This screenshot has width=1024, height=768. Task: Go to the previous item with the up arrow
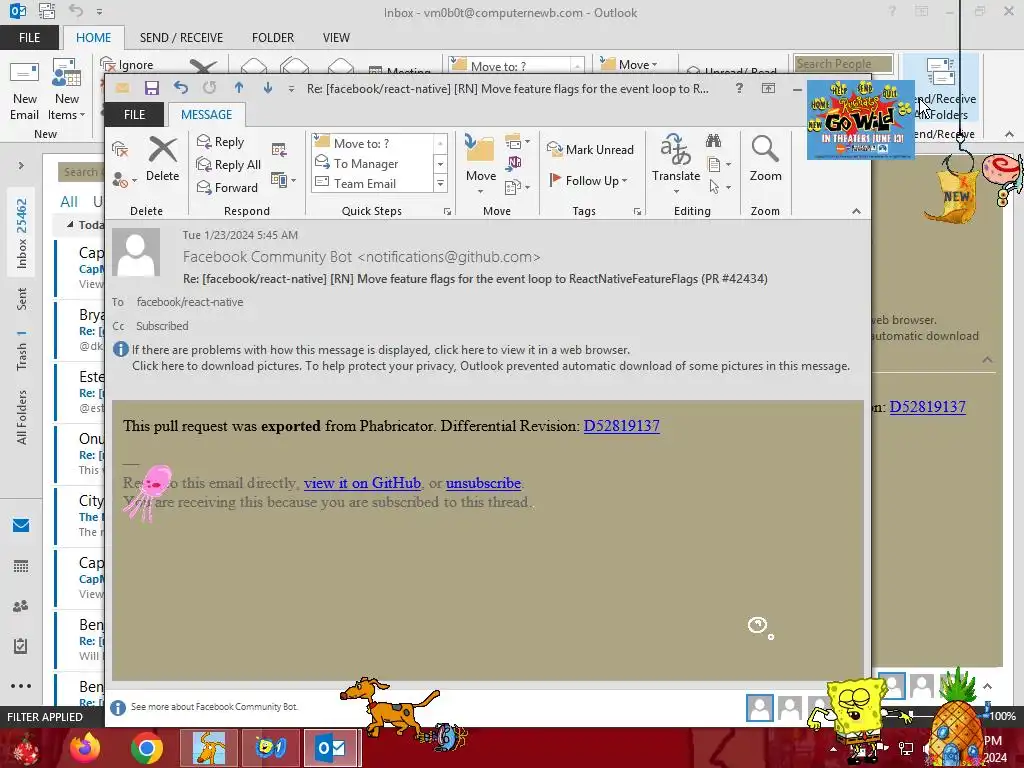click(x=239, y=88)
